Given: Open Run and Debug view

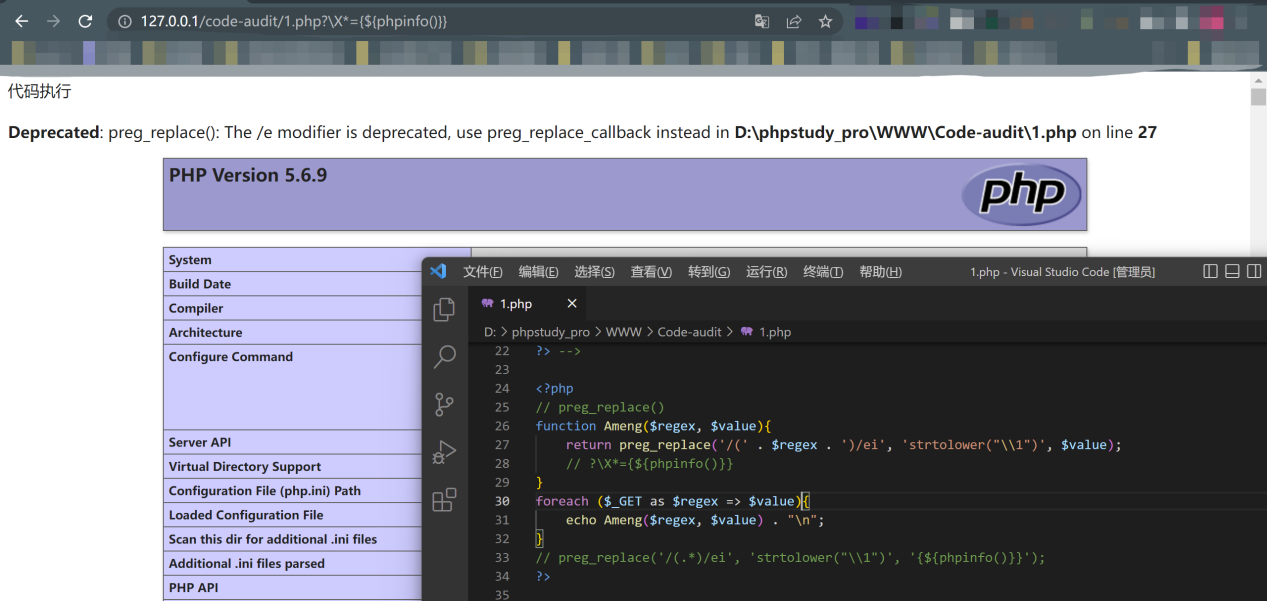Looking at the screenshot, I should 444,452.
